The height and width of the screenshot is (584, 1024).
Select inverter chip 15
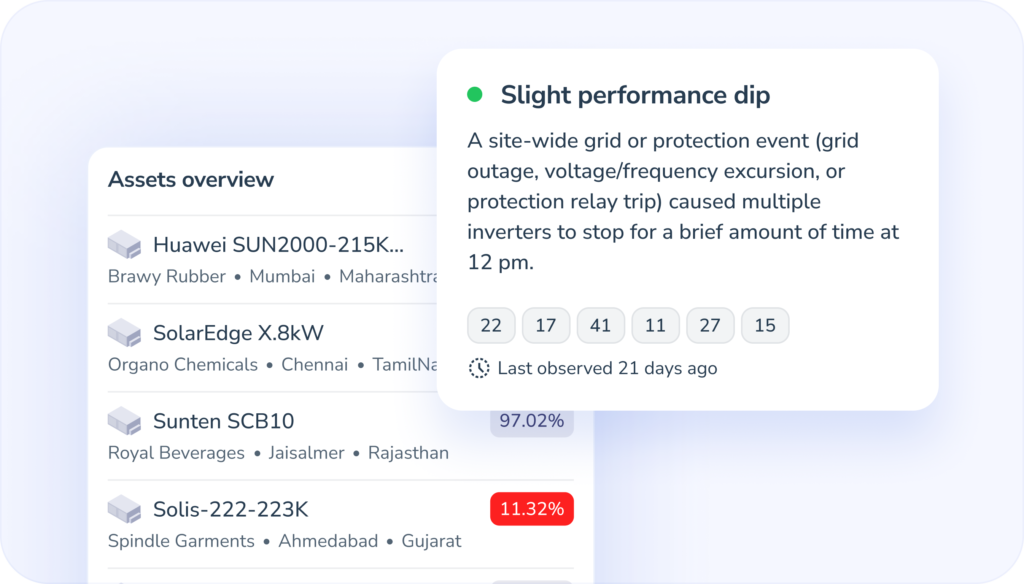tap(765, 325)
